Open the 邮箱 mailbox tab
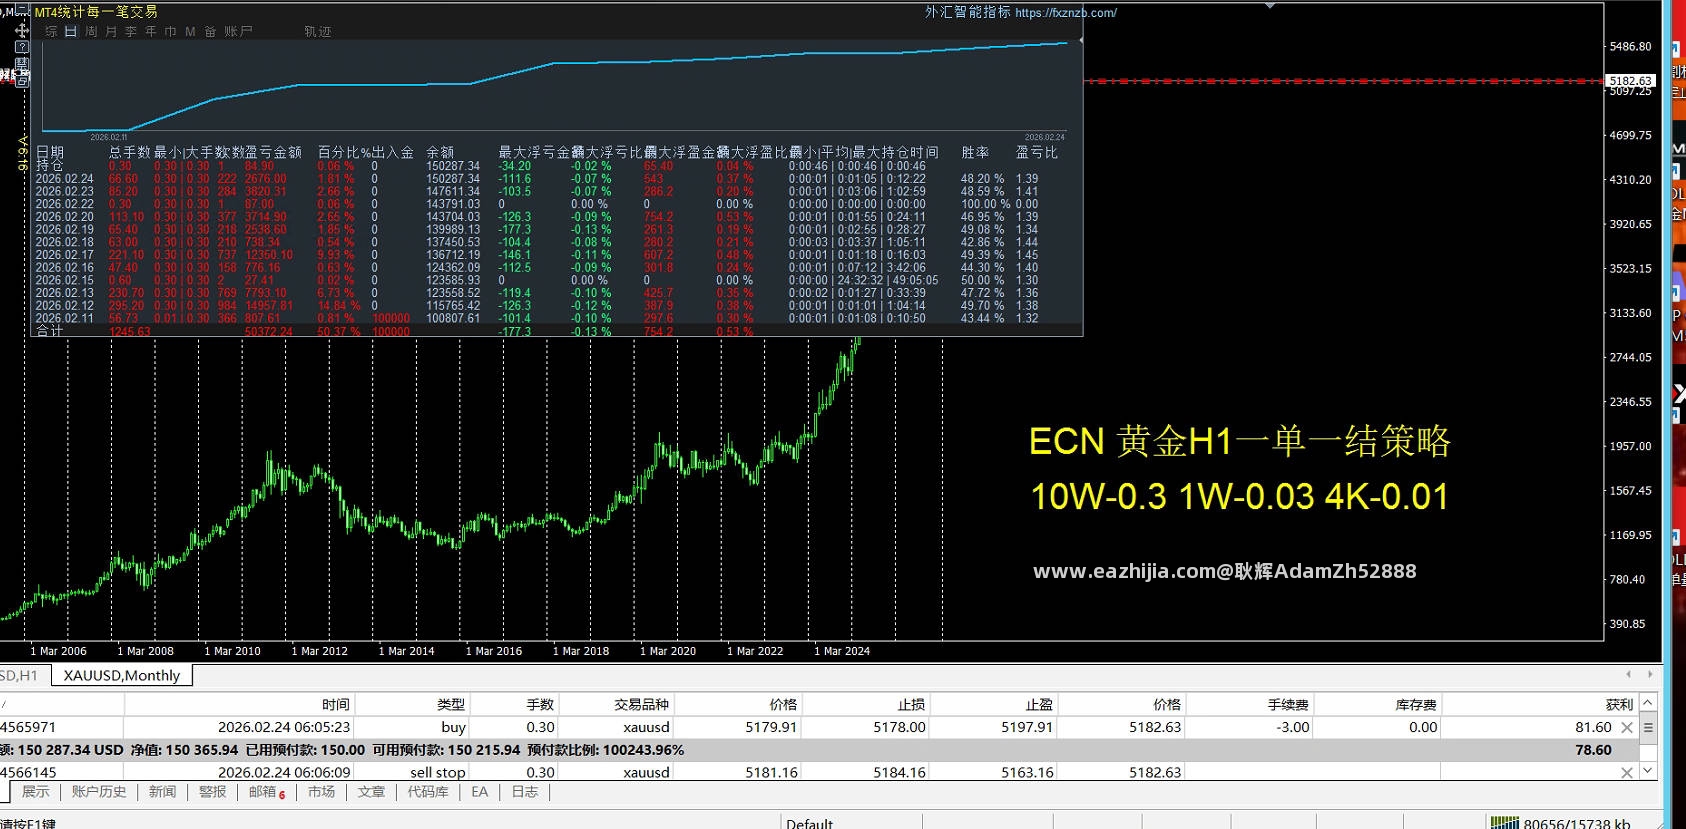 [266, 792]
